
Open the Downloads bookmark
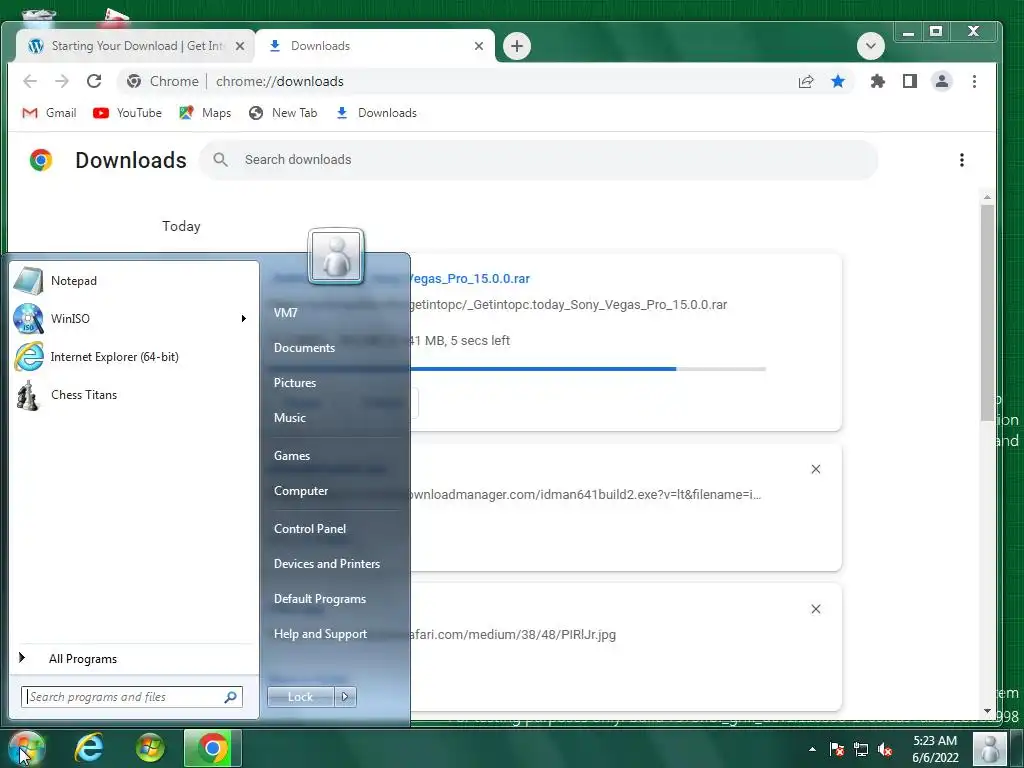point(376,113)
